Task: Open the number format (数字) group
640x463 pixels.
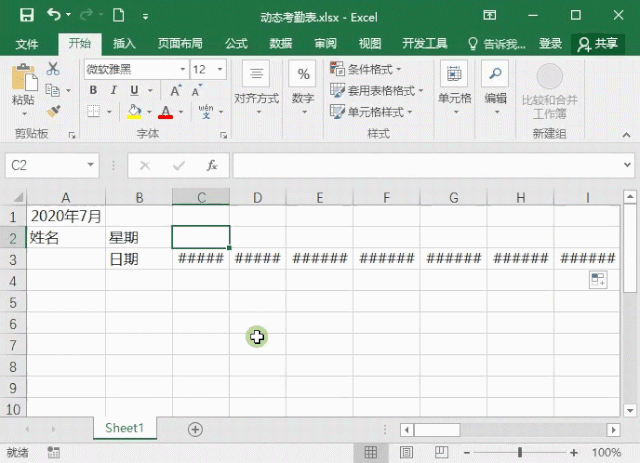Action: tap(303, 87)
